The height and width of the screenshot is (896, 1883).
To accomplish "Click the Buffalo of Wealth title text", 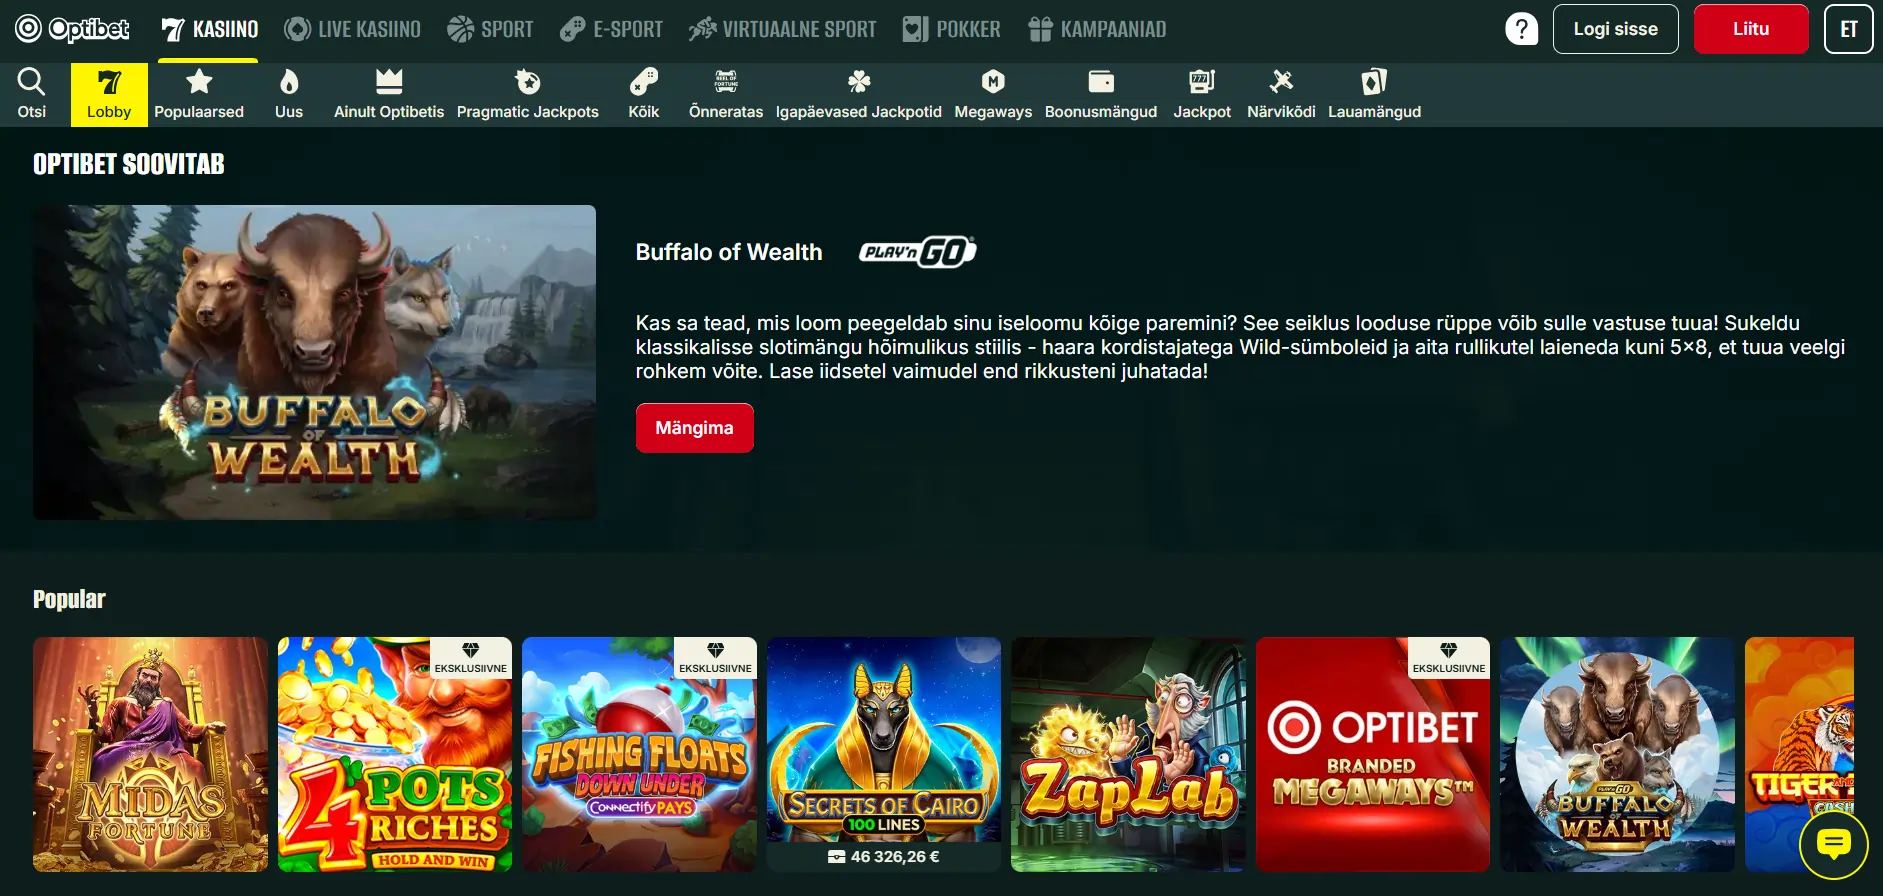I will tap(729, 252).
